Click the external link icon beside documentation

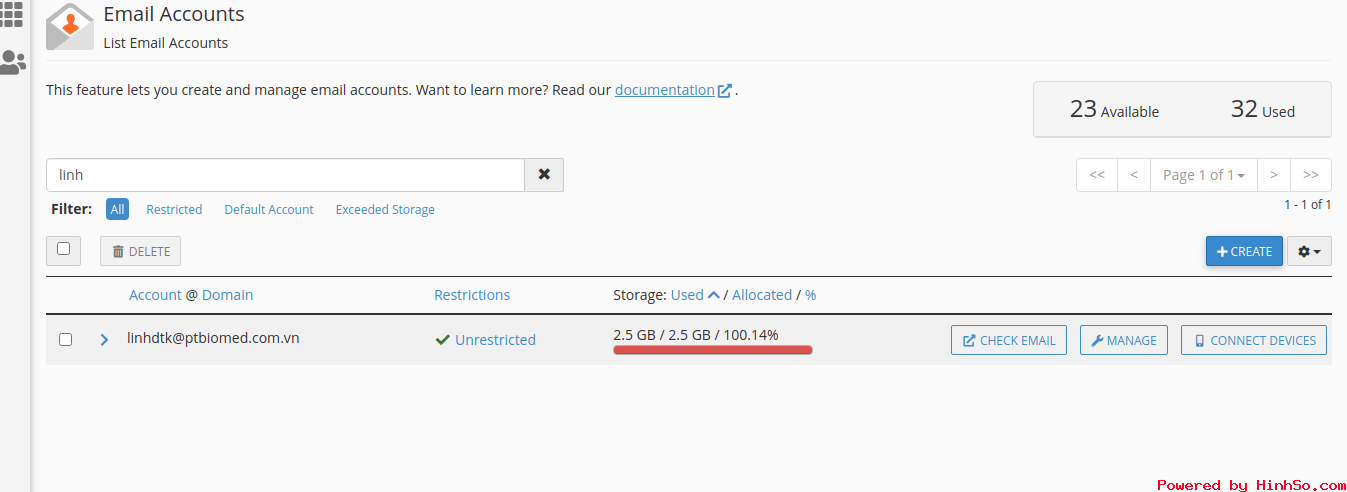pos(725,90)
